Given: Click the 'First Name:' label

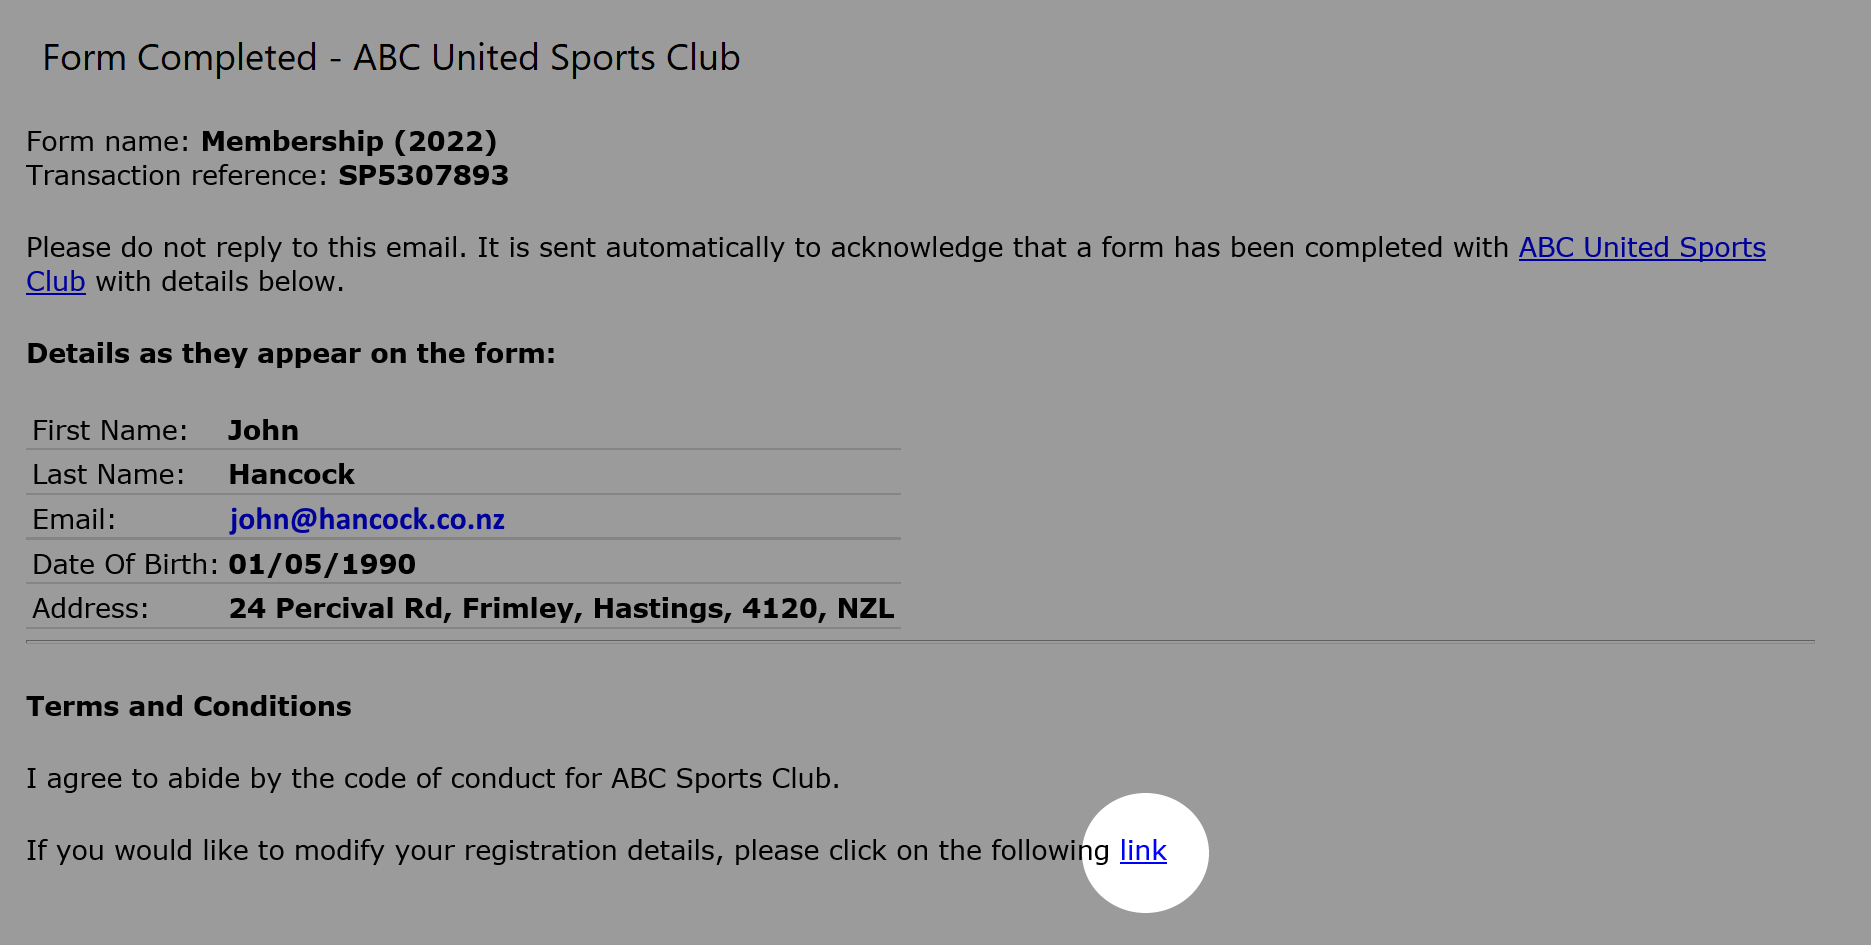Looking at the screenshot, I should 110,431.
